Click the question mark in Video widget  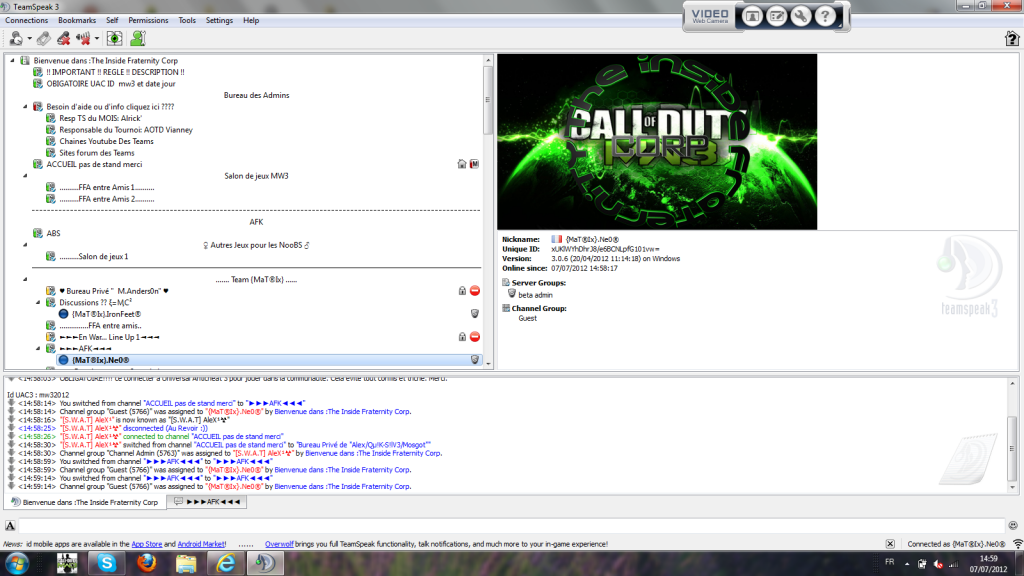click(825, 16)
